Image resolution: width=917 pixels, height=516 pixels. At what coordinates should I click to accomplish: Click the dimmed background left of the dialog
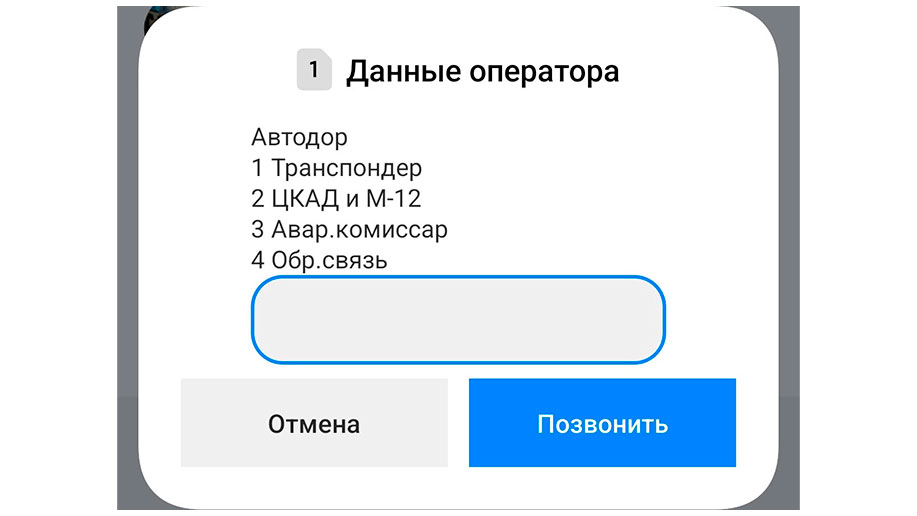click(127, 257)
